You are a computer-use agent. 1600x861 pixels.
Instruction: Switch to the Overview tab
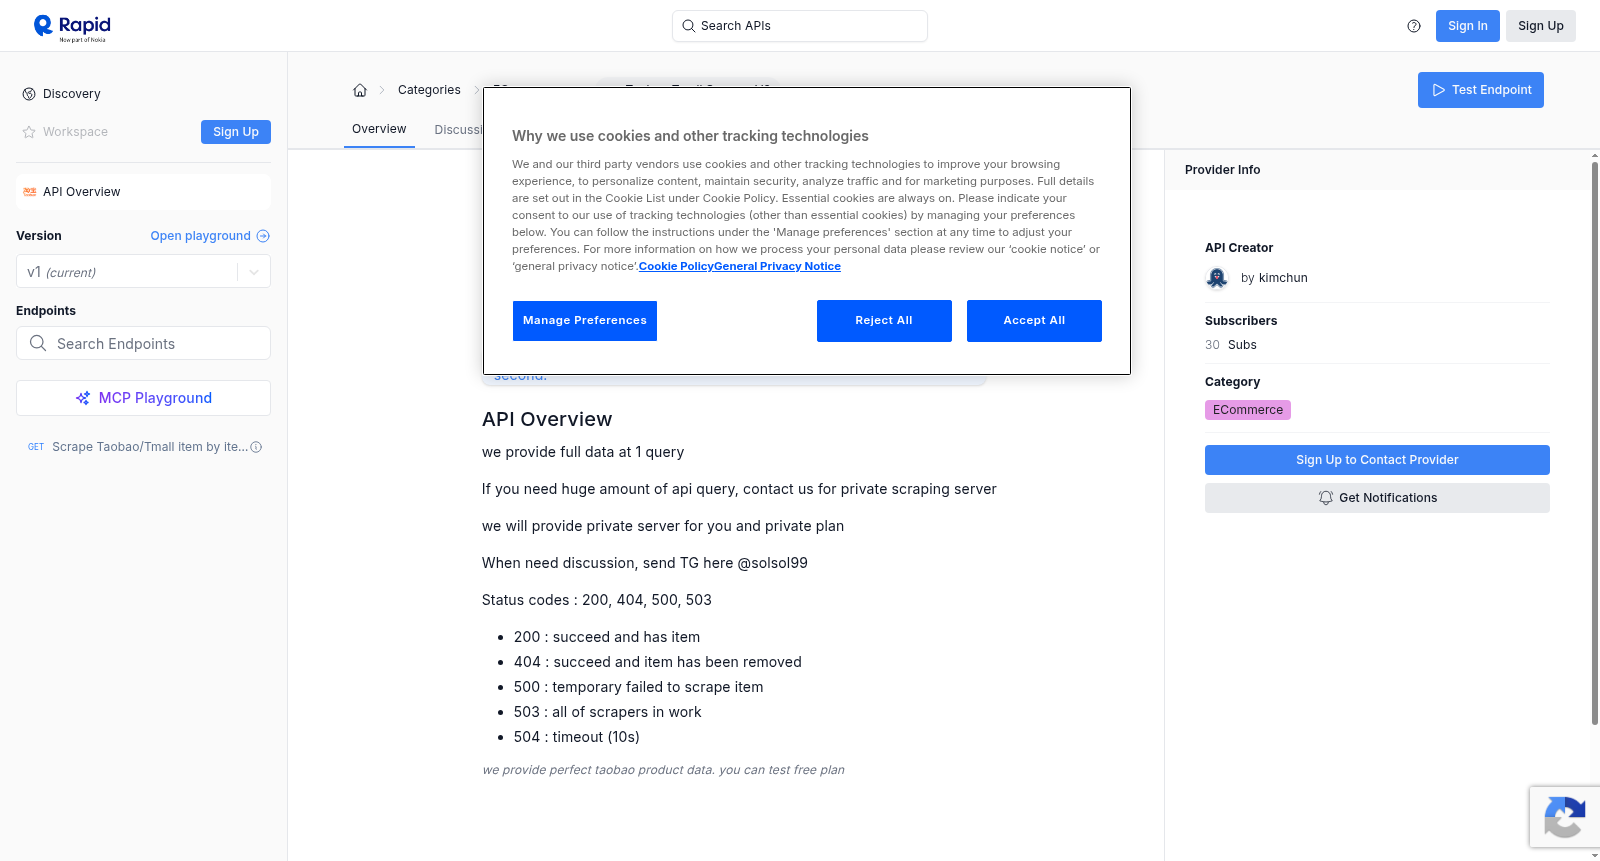[379, 129]
